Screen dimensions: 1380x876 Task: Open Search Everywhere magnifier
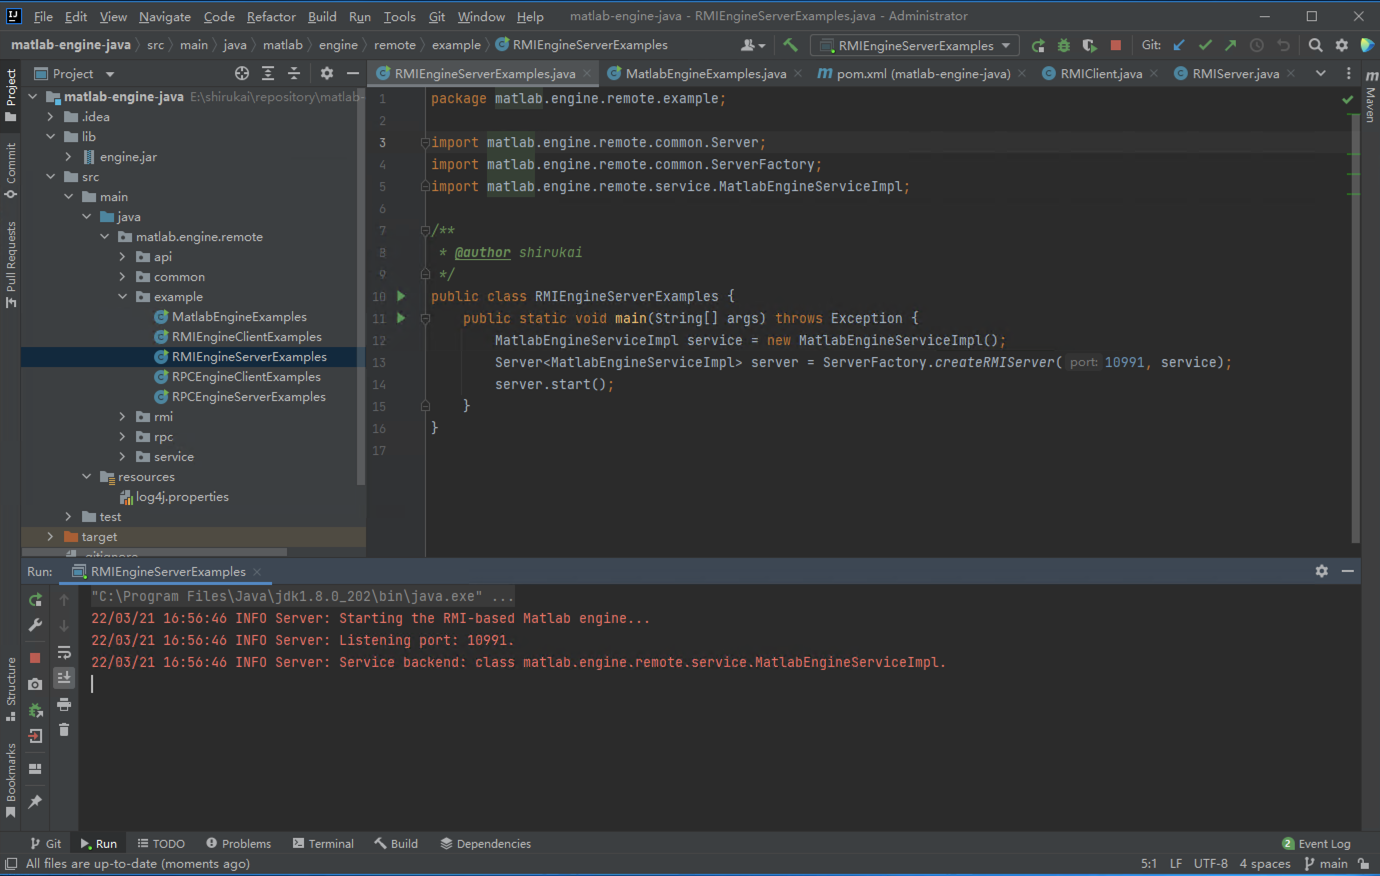click(x=1316, y=45)
